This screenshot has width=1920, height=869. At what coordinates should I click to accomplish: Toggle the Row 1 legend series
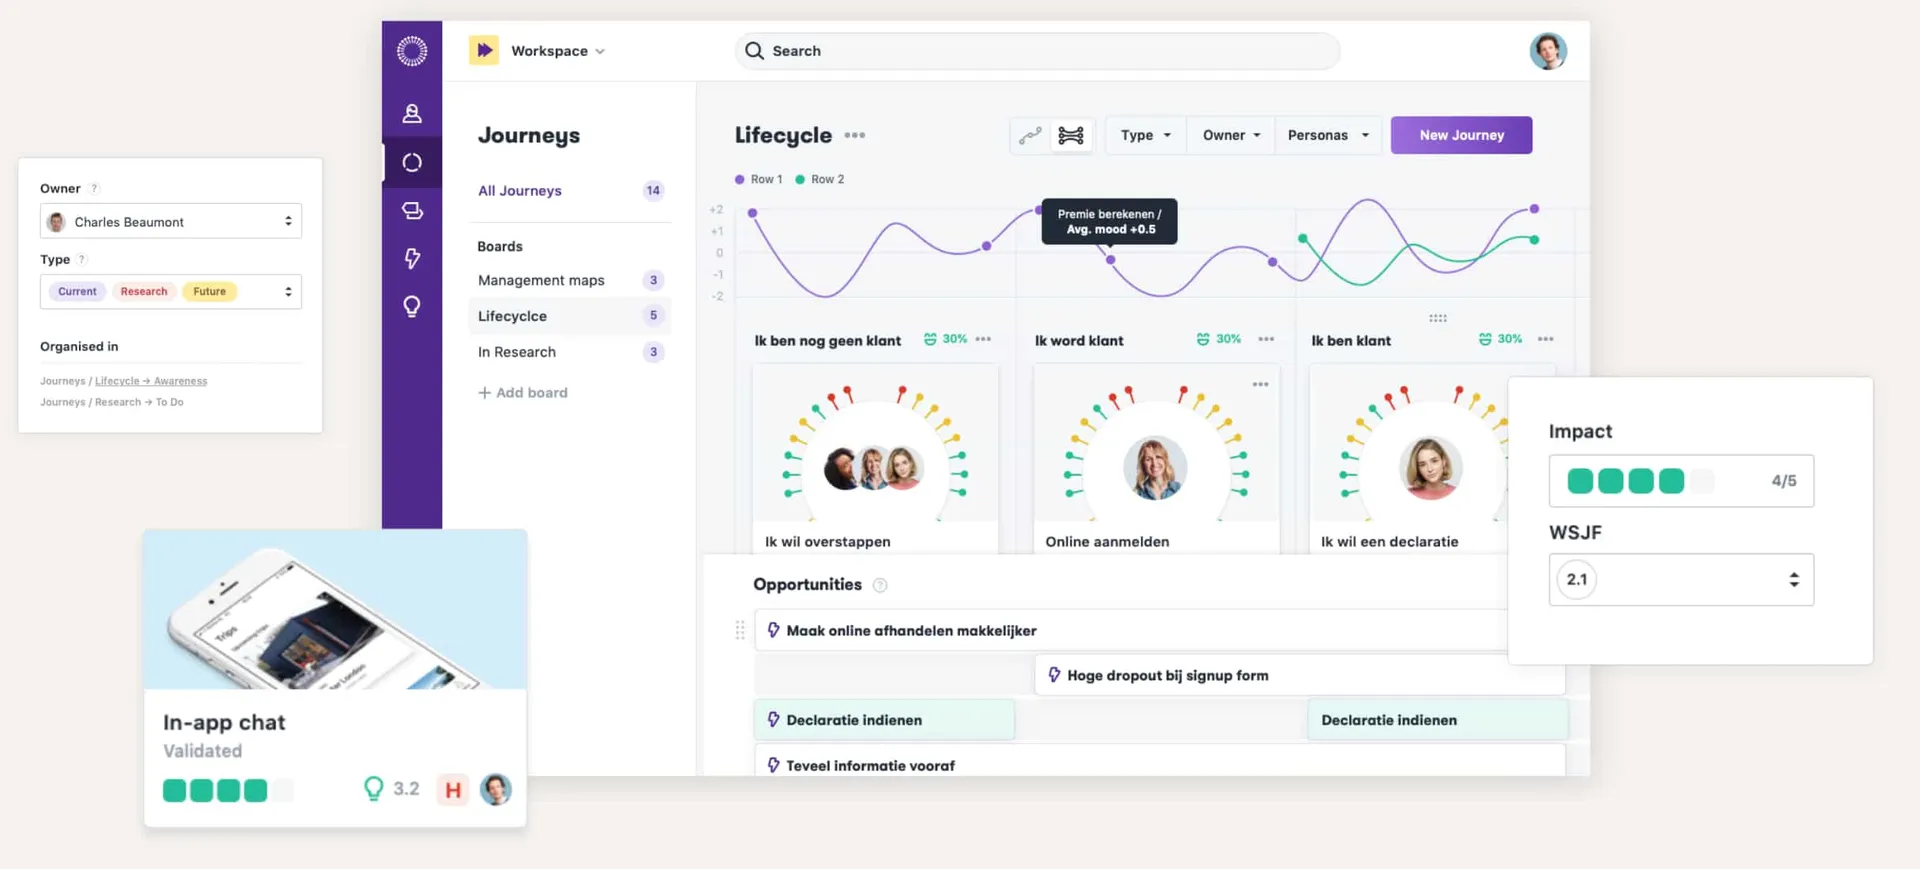tap(759, 179)
